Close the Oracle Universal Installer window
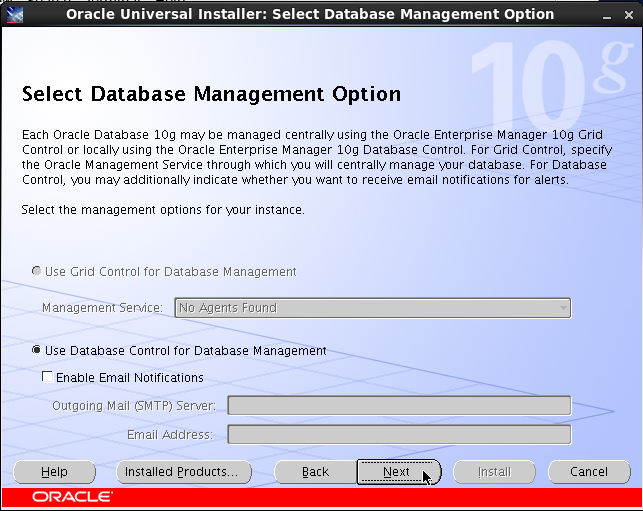This screenshot has width=643, height=511. 629,15
